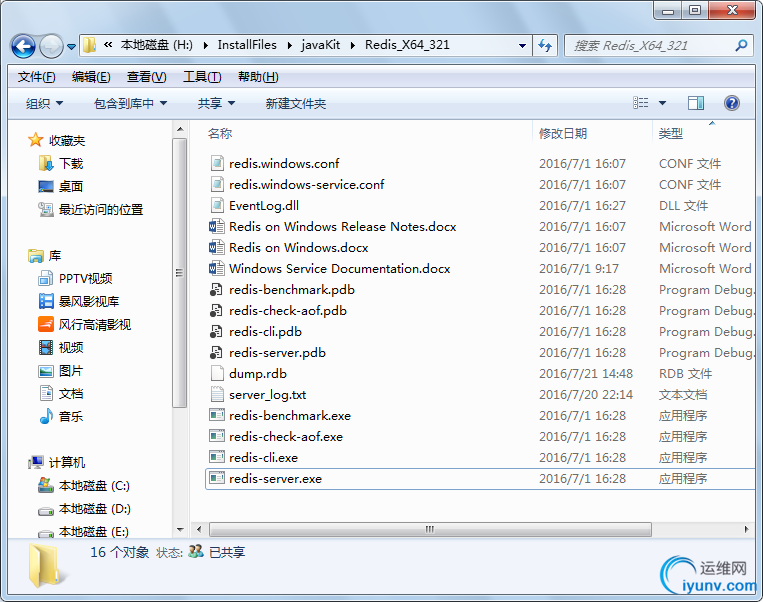Toggle the preview pane icon

(696, 103)
